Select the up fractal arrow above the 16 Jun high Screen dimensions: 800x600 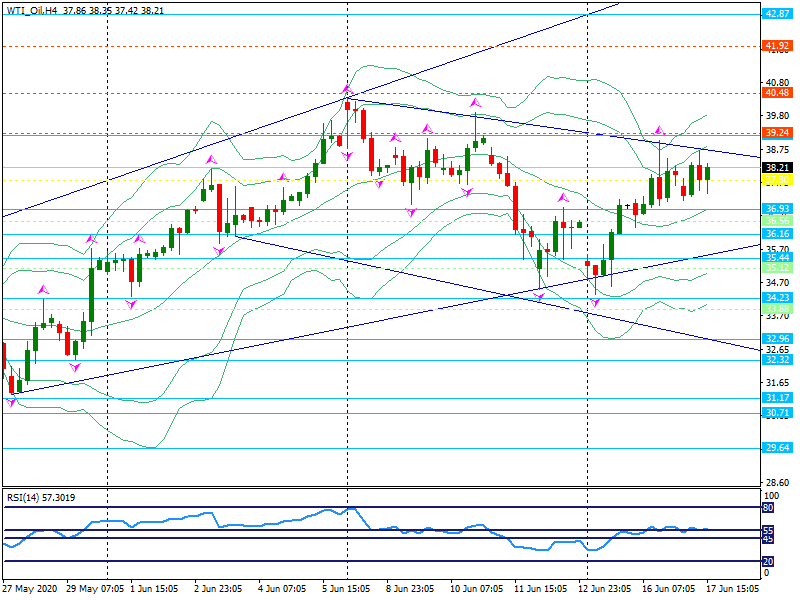pos(659,131)
